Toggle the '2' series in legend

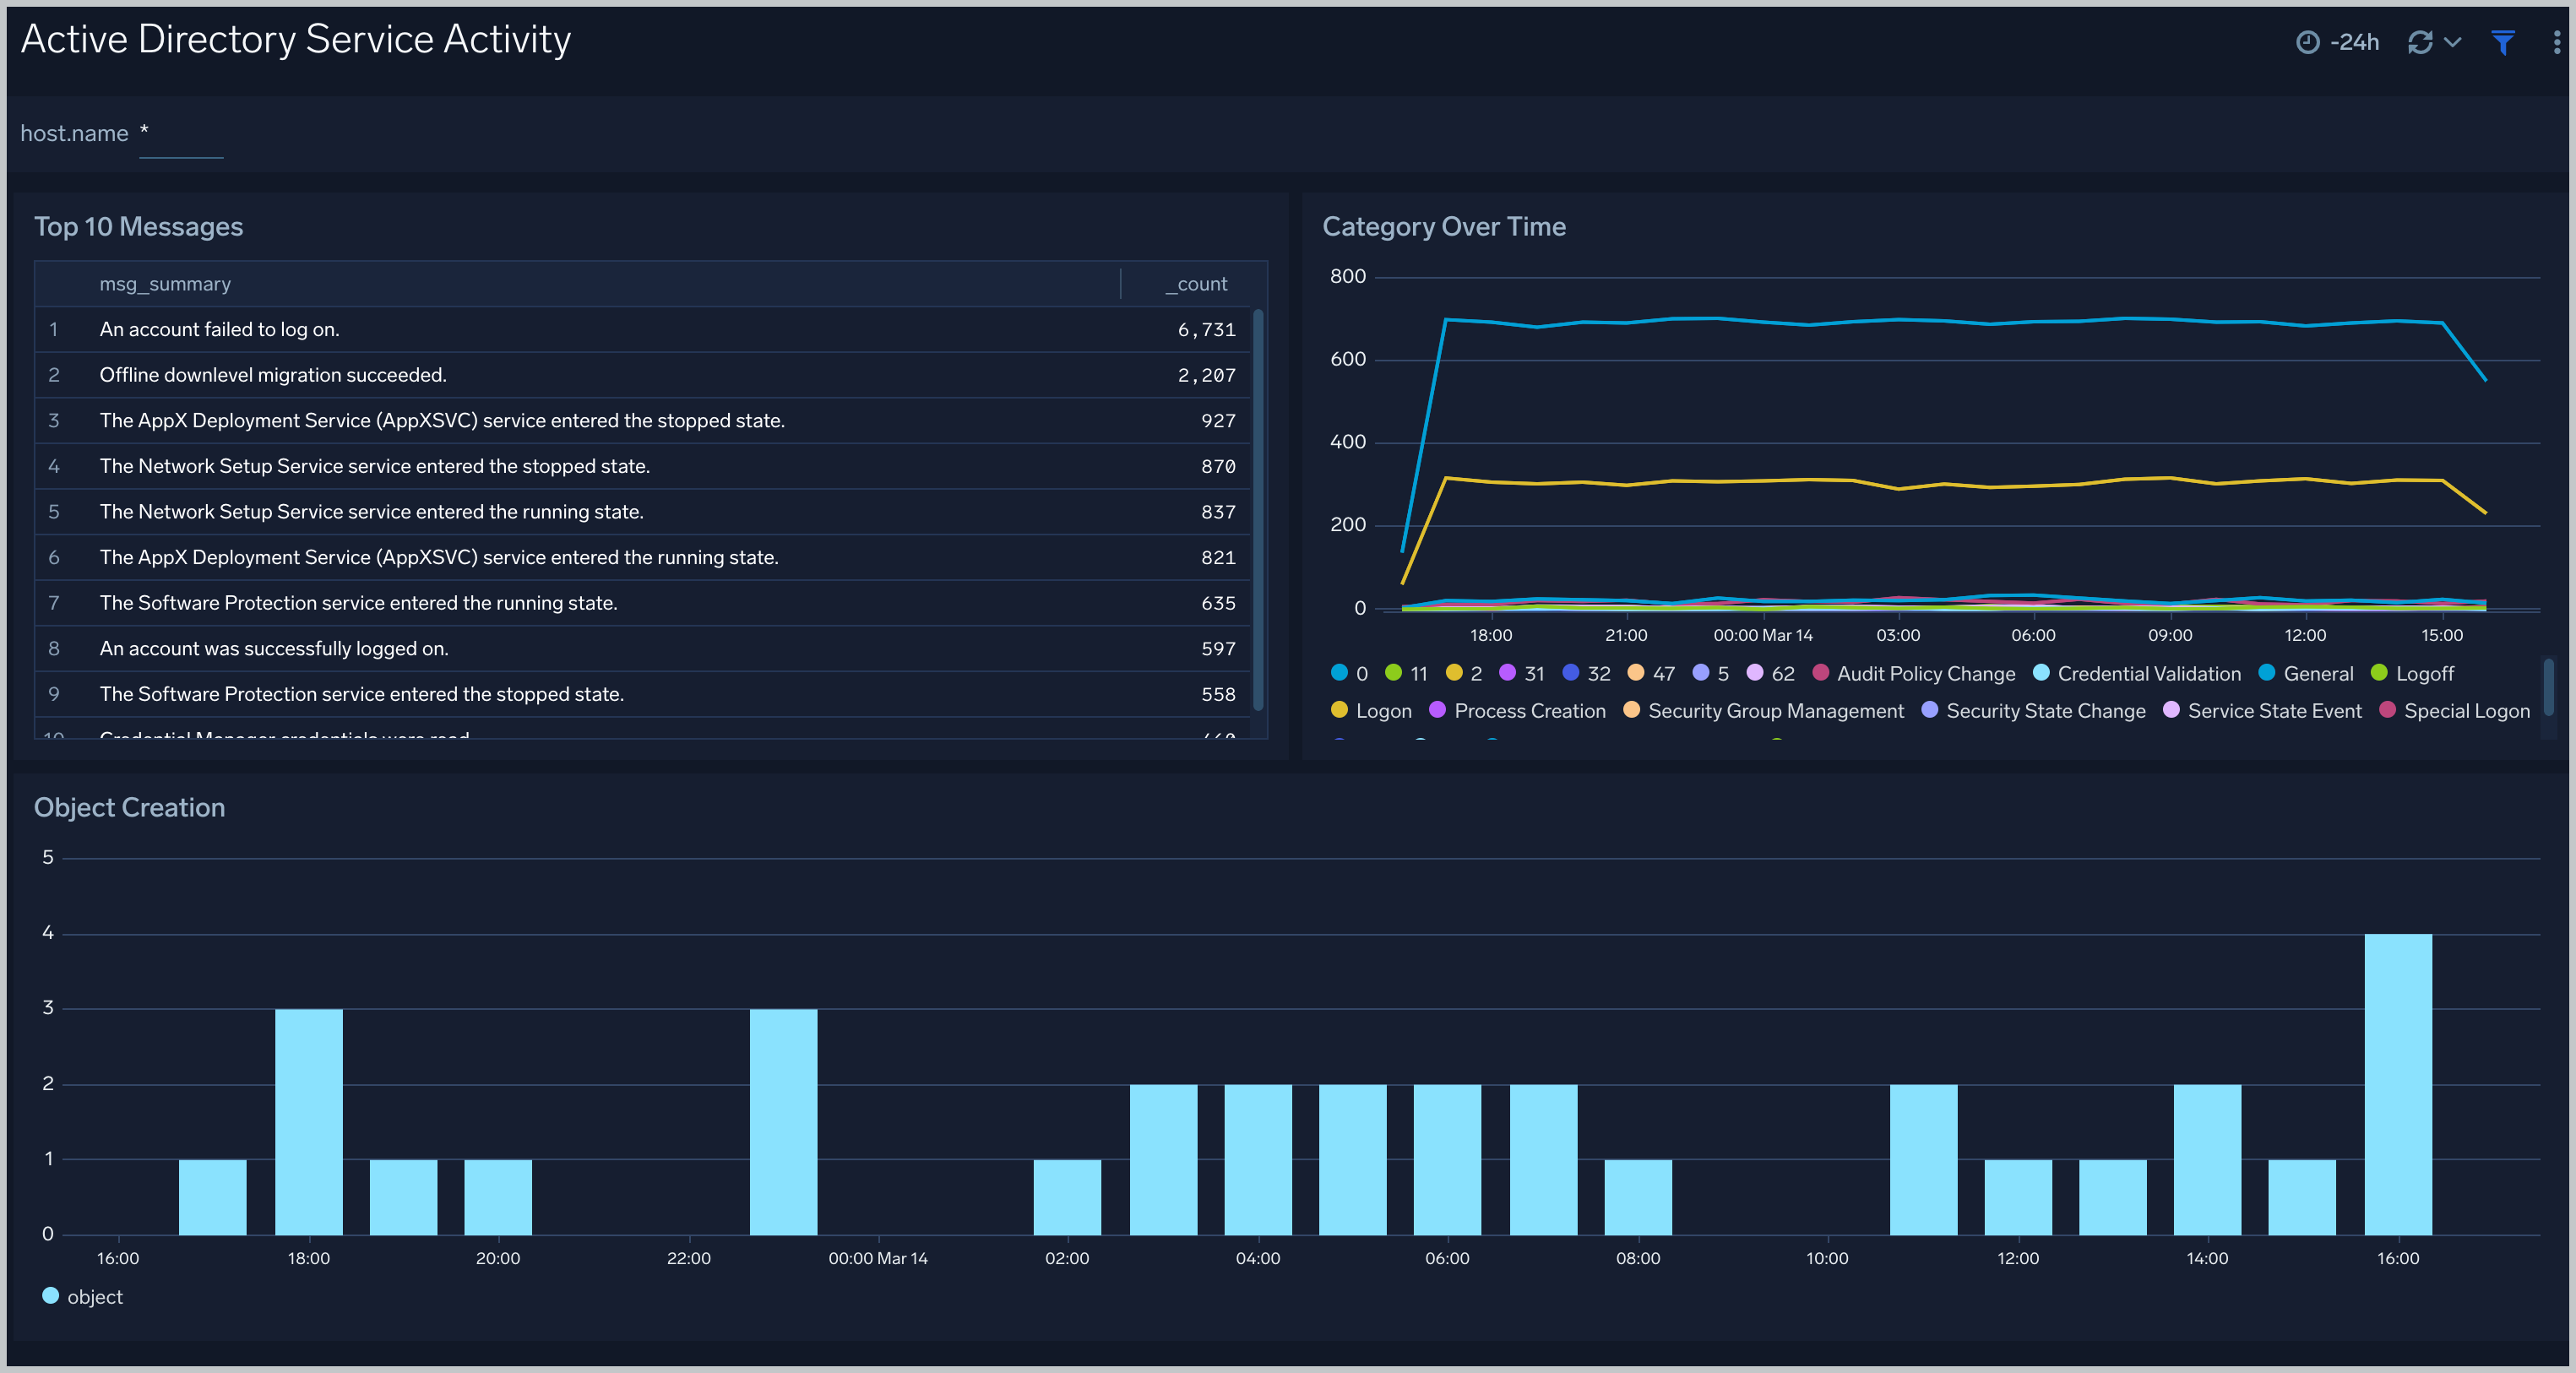(1464, 673)
